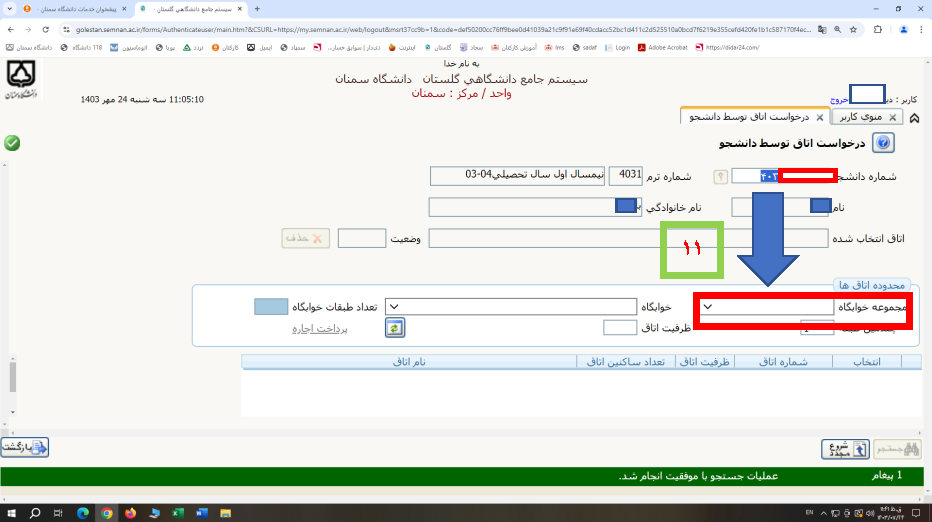Click the خروج logout link
932x522 pixels.
coord(839,100)
